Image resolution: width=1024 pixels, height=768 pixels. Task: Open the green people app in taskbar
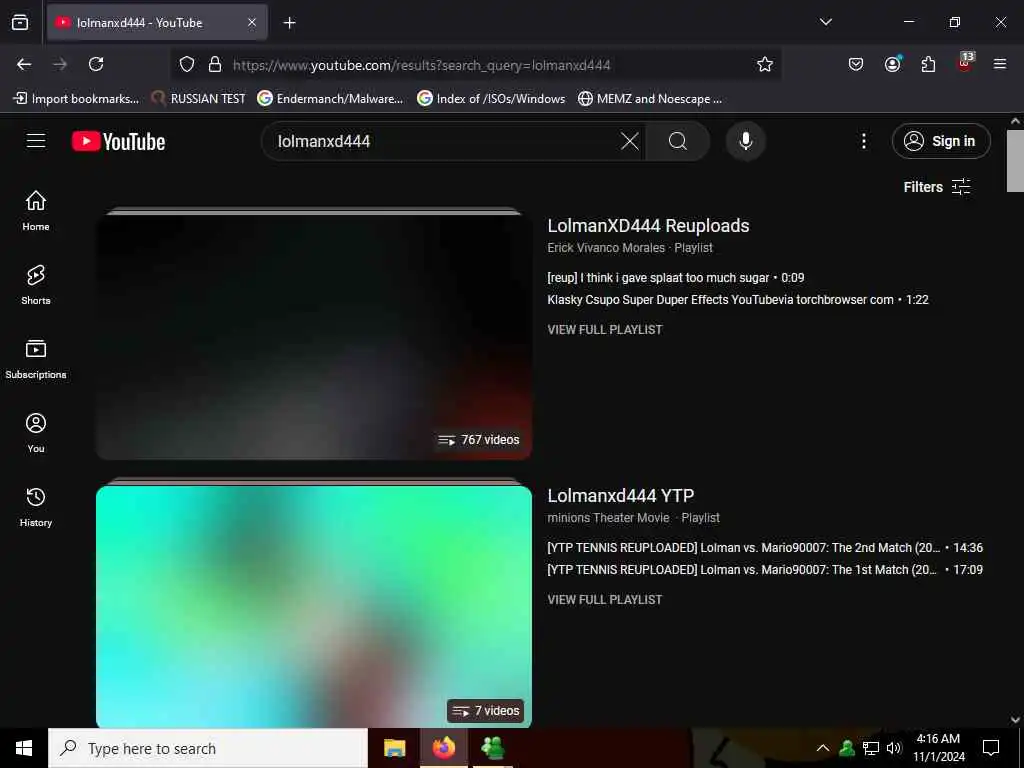[492, 748]
